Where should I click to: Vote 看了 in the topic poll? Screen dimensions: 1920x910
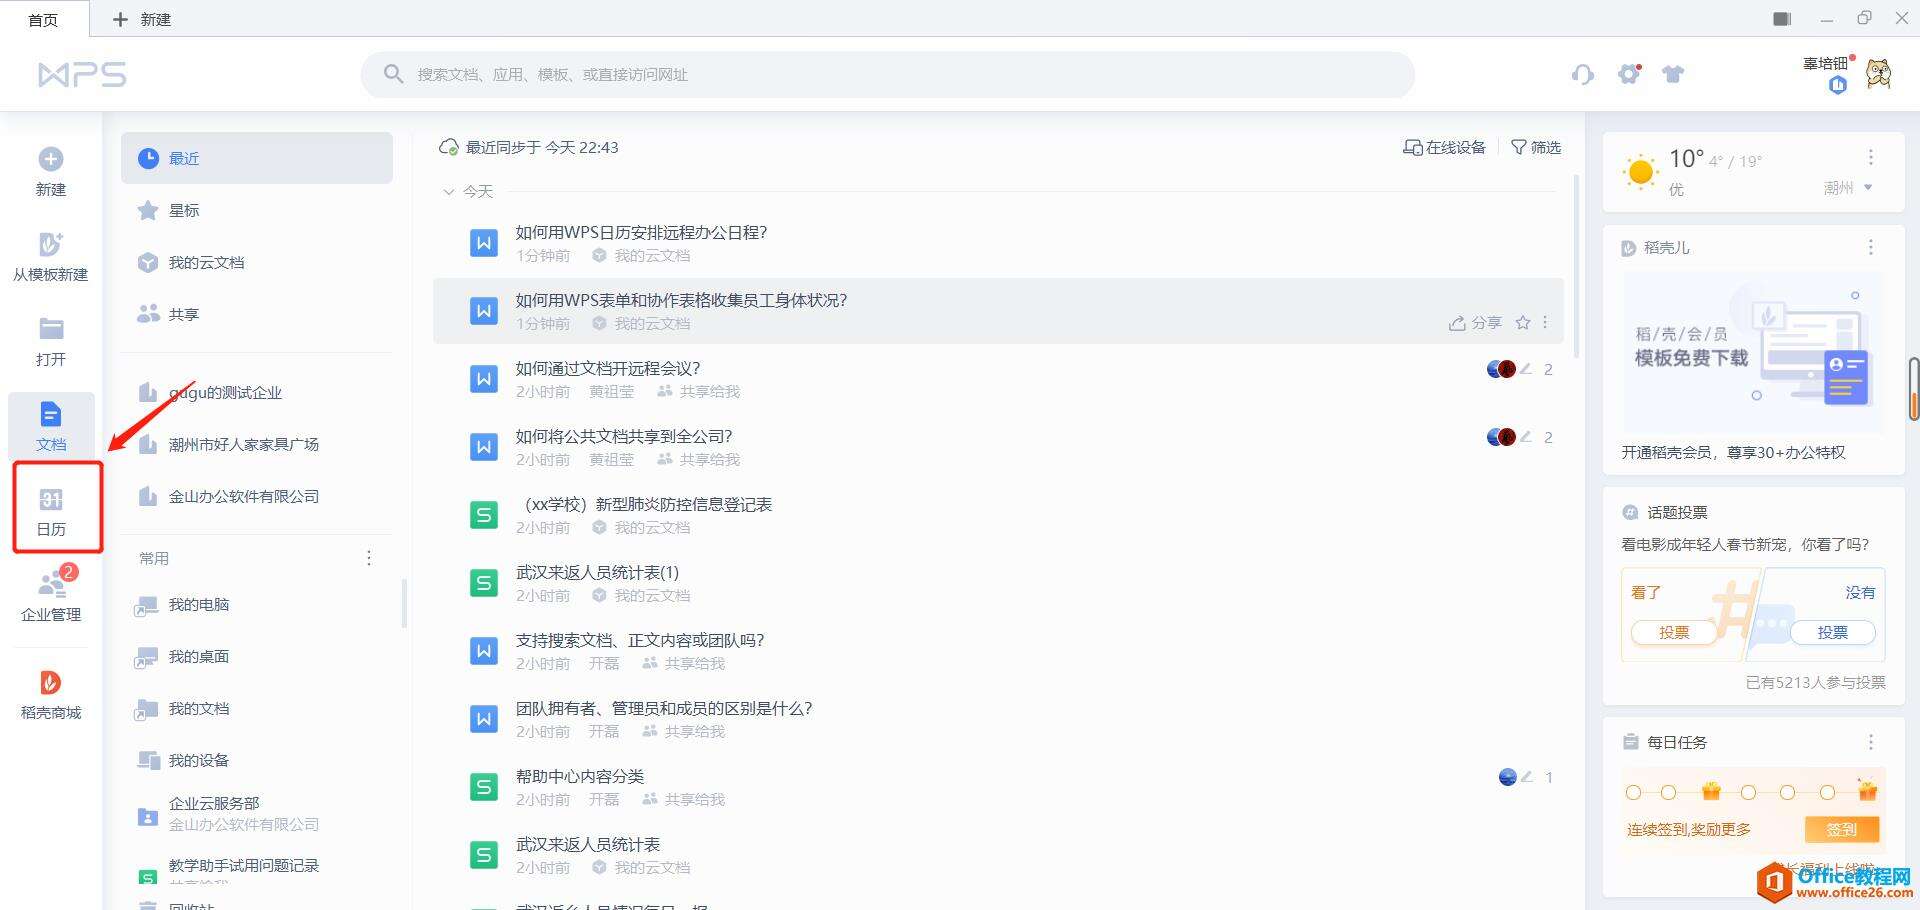(1674, 632)
